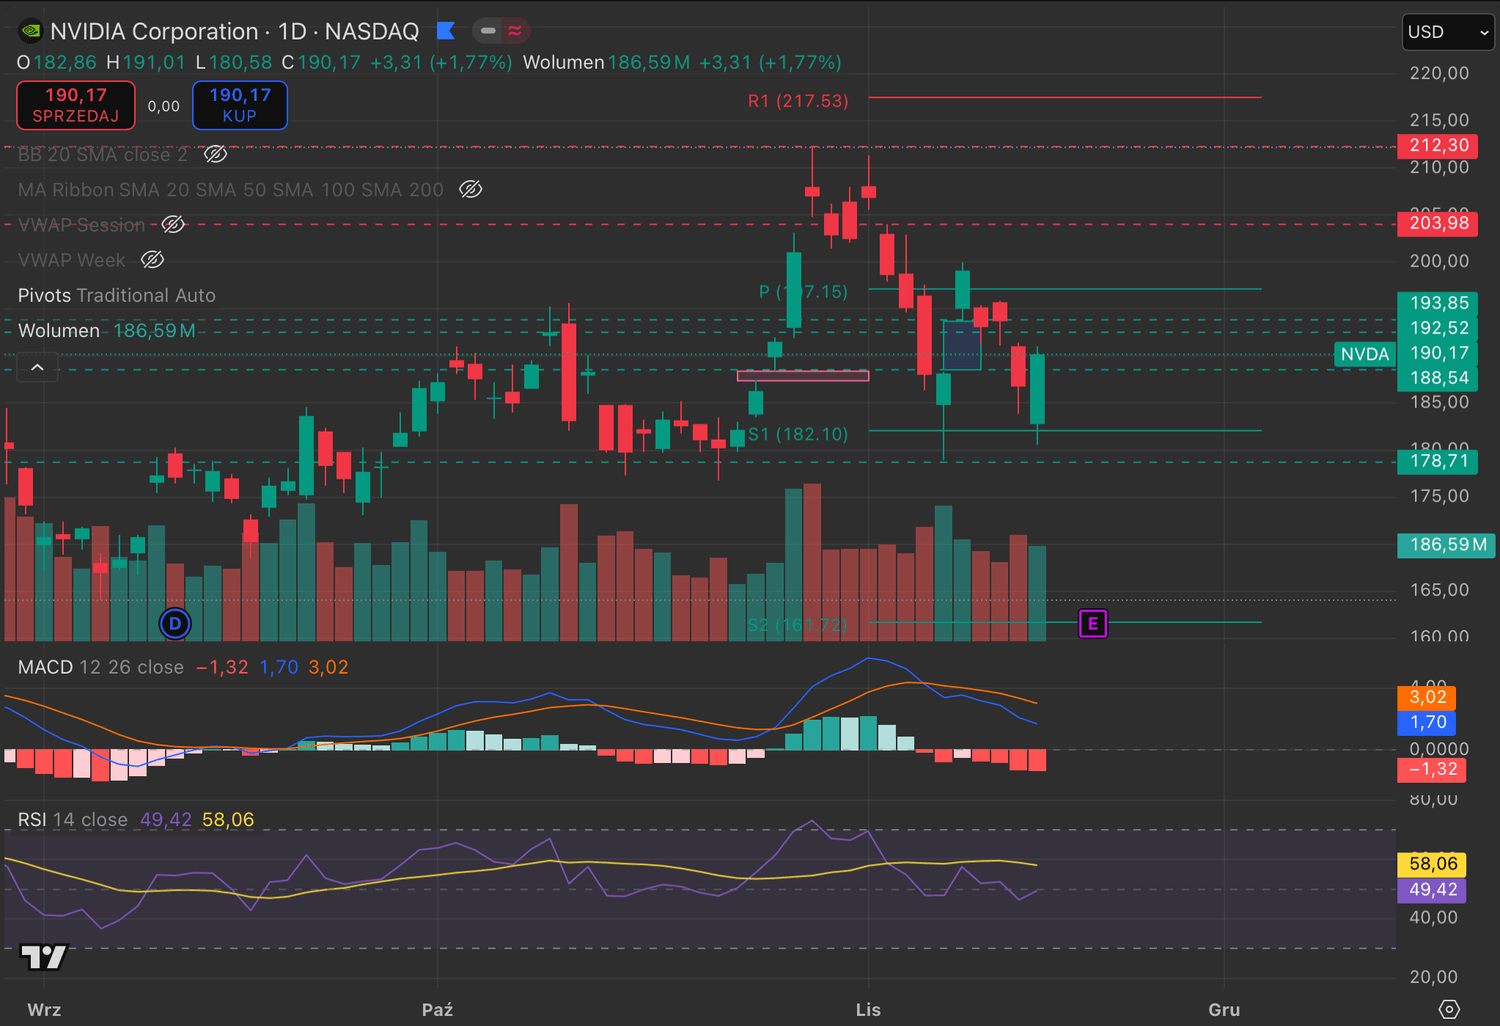1500x1026 pixels.
Task: Select the Wolumen 186,59M indicator legend
Action: (107, 330)
